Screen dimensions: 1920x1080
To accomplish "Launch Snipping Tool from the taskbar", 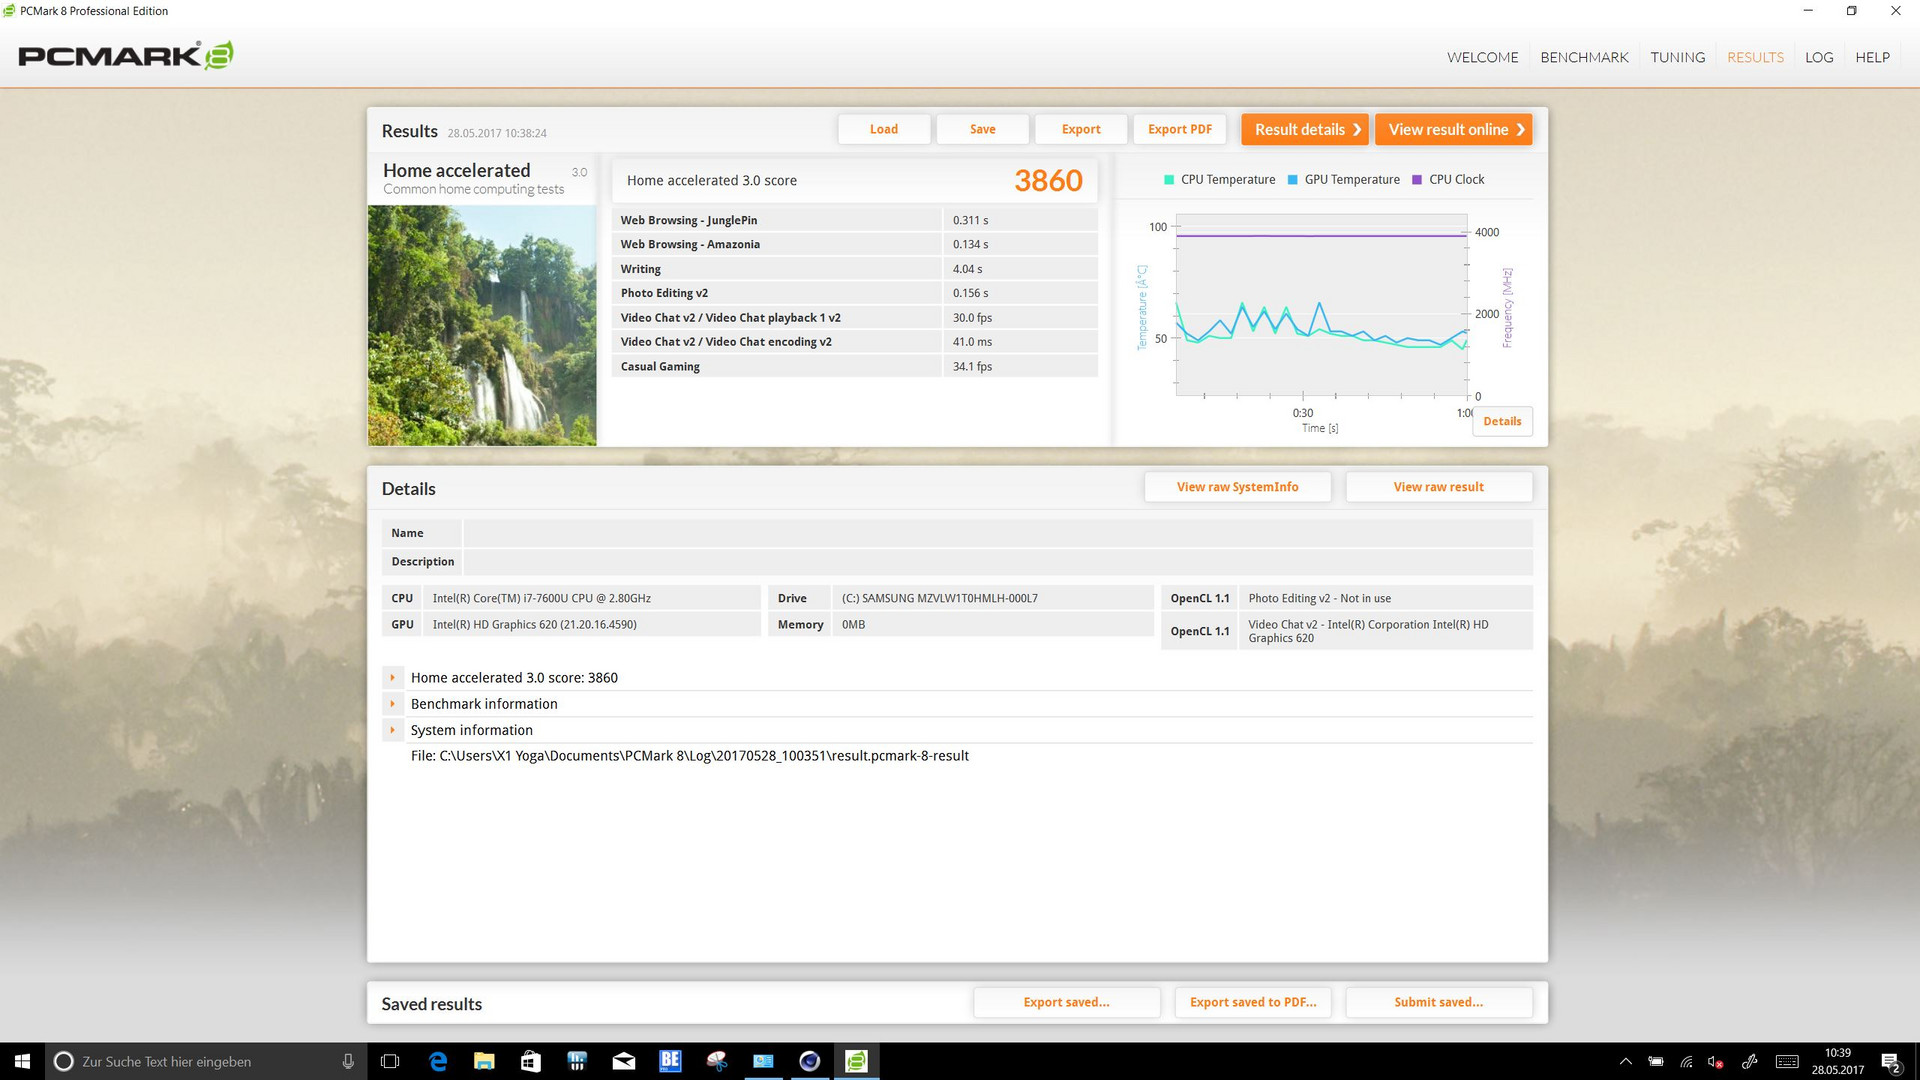I will (717, 1061).
